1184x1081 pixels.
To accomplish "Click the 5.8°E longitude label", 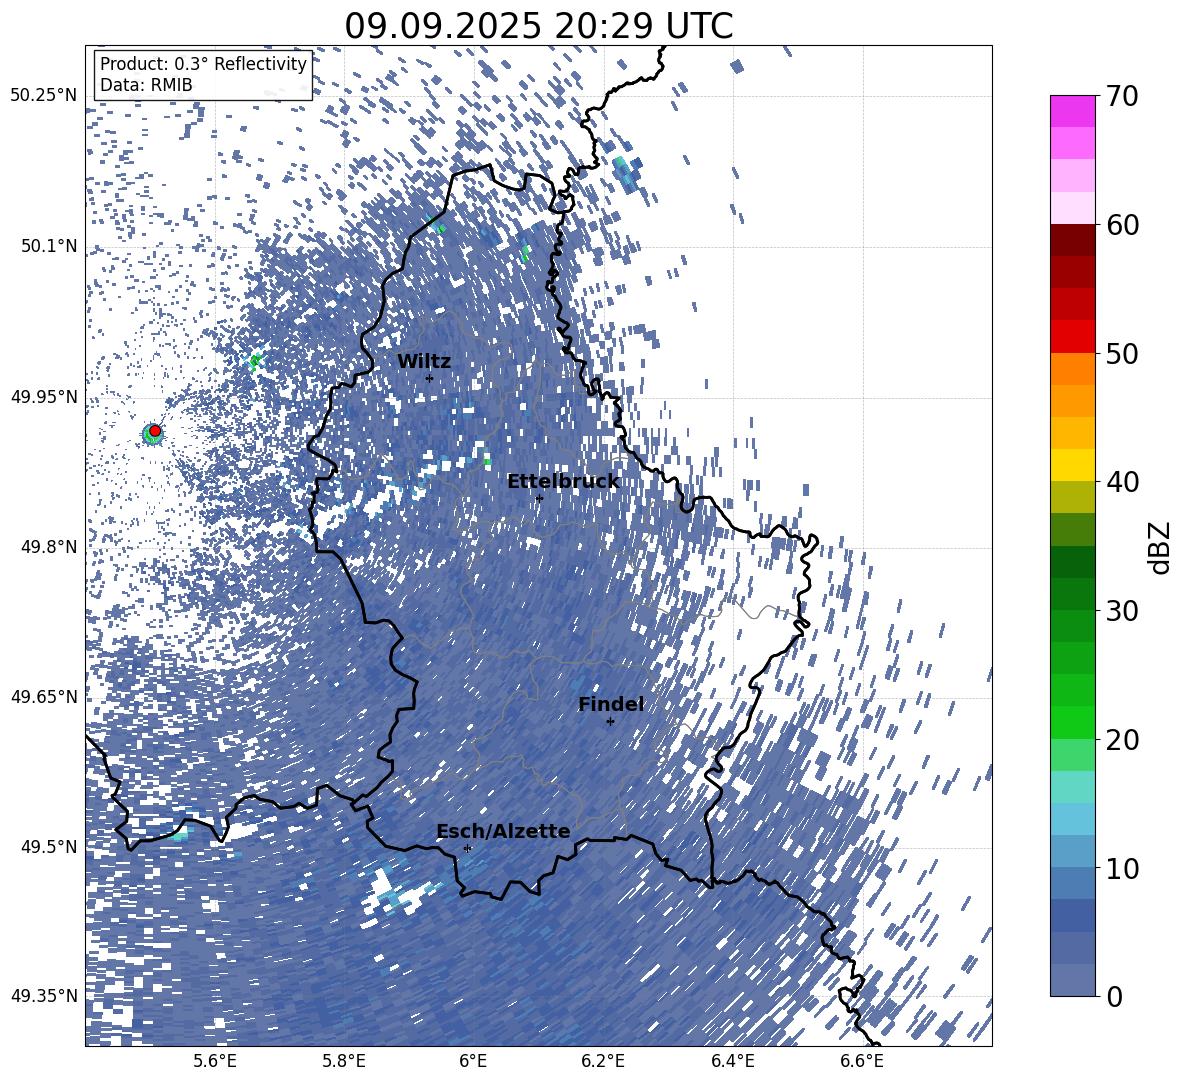I will click(344, 1061).
